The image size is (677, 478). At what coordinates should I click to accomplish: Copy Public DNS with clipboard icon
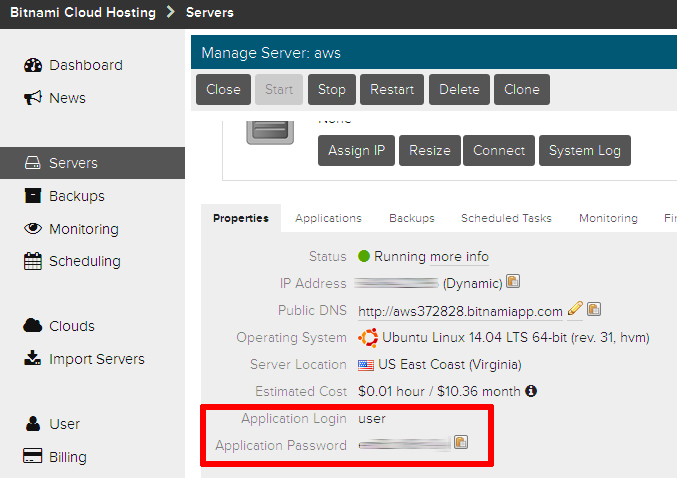pyautogui.click(x=594, y=309)
